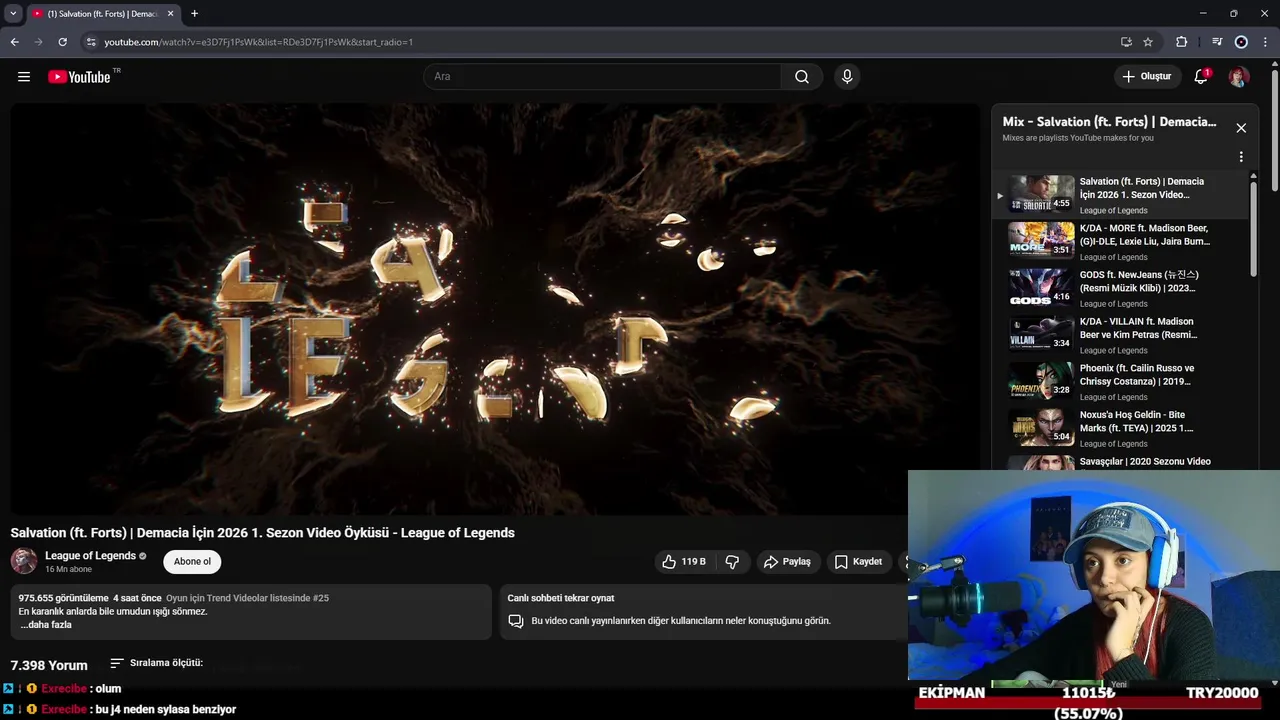The height and width of the screenshot is (720, 1280).
Task: Open the YouTube hamburger guide menu
Action: pos(24,77)
